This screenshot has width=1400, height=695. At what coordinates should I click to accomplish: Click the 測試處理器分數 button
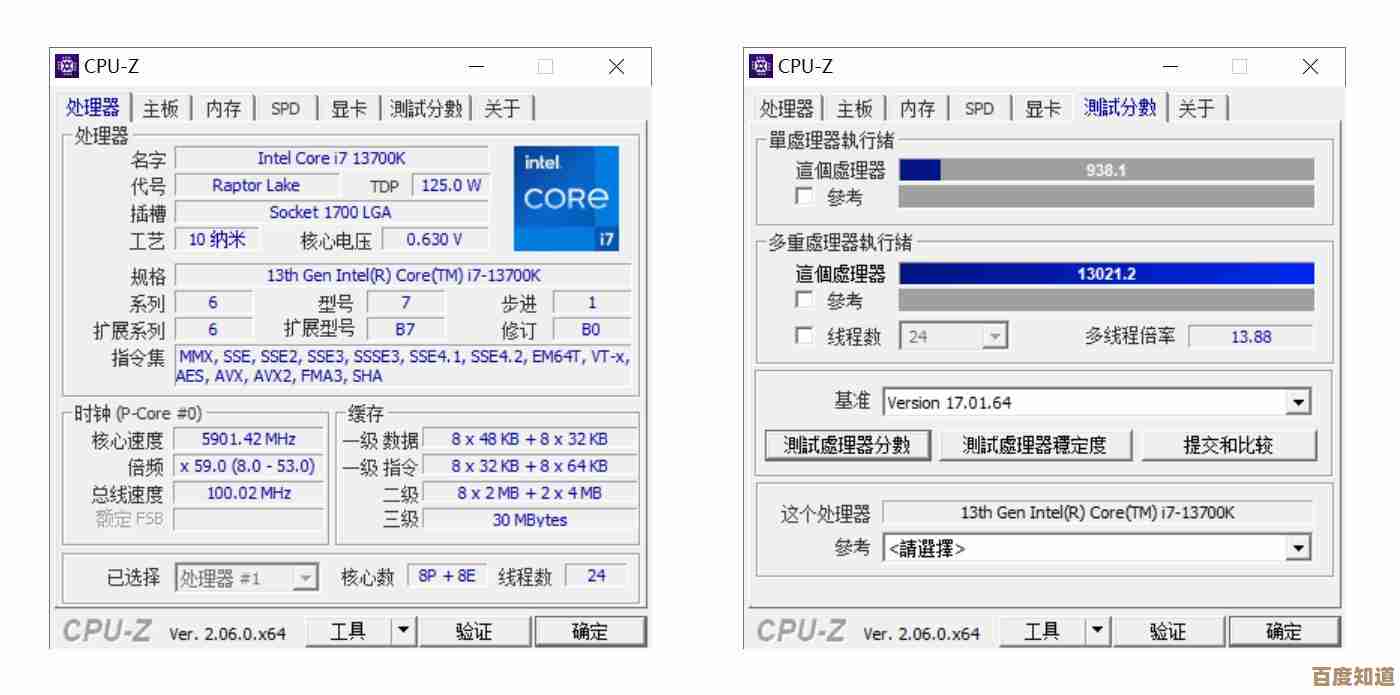coord(847,445)
